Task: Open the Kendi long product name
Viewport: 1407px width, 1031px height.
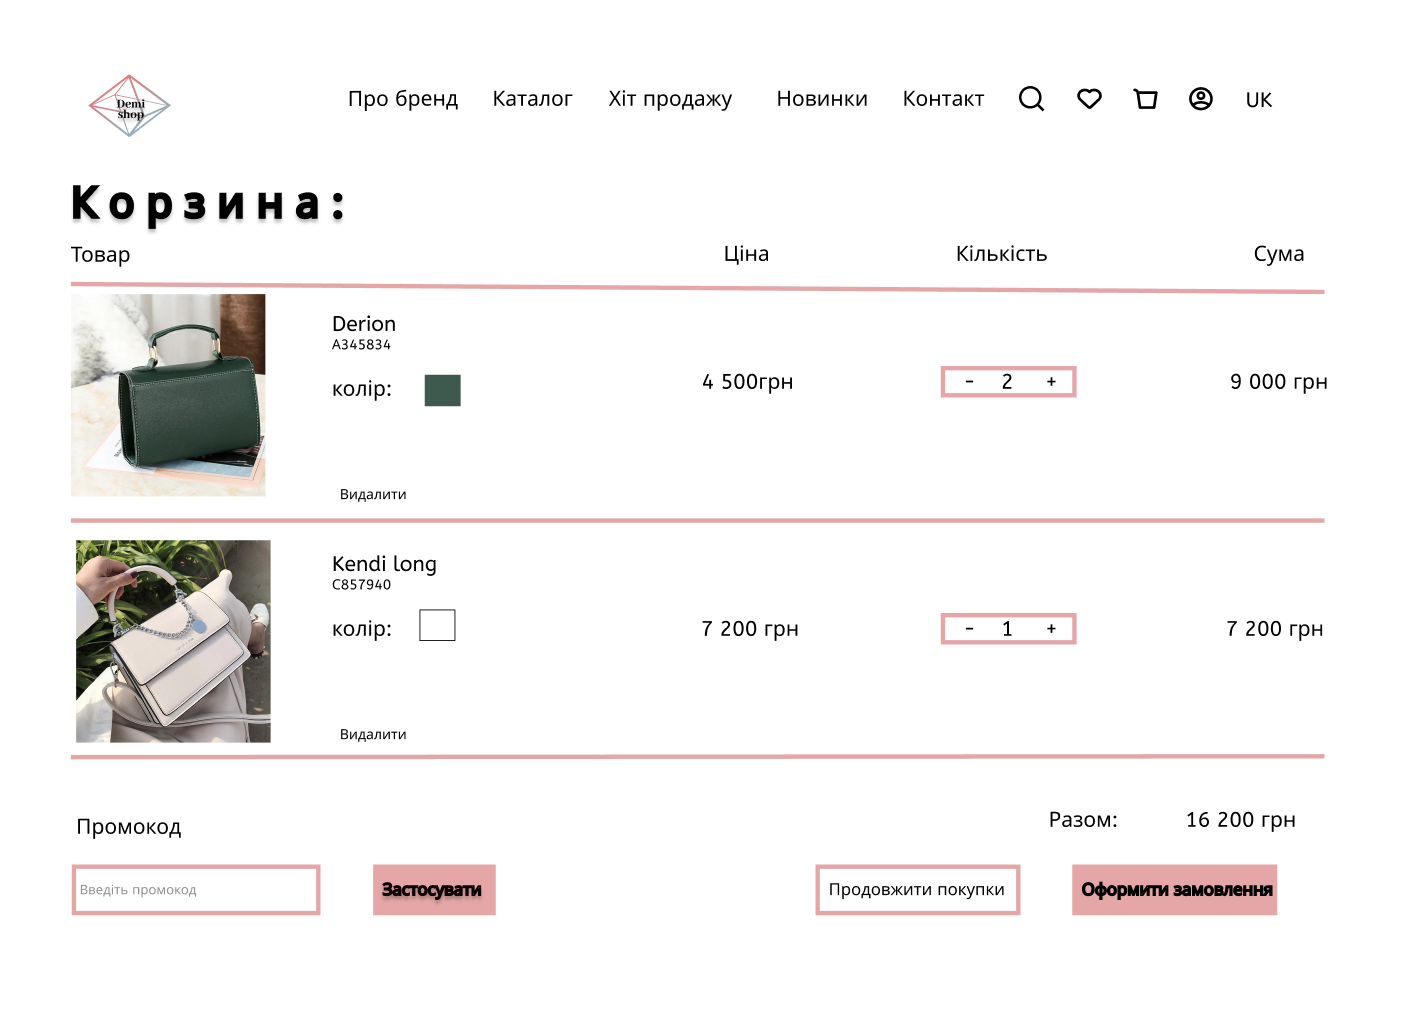Action: [384, 564]
